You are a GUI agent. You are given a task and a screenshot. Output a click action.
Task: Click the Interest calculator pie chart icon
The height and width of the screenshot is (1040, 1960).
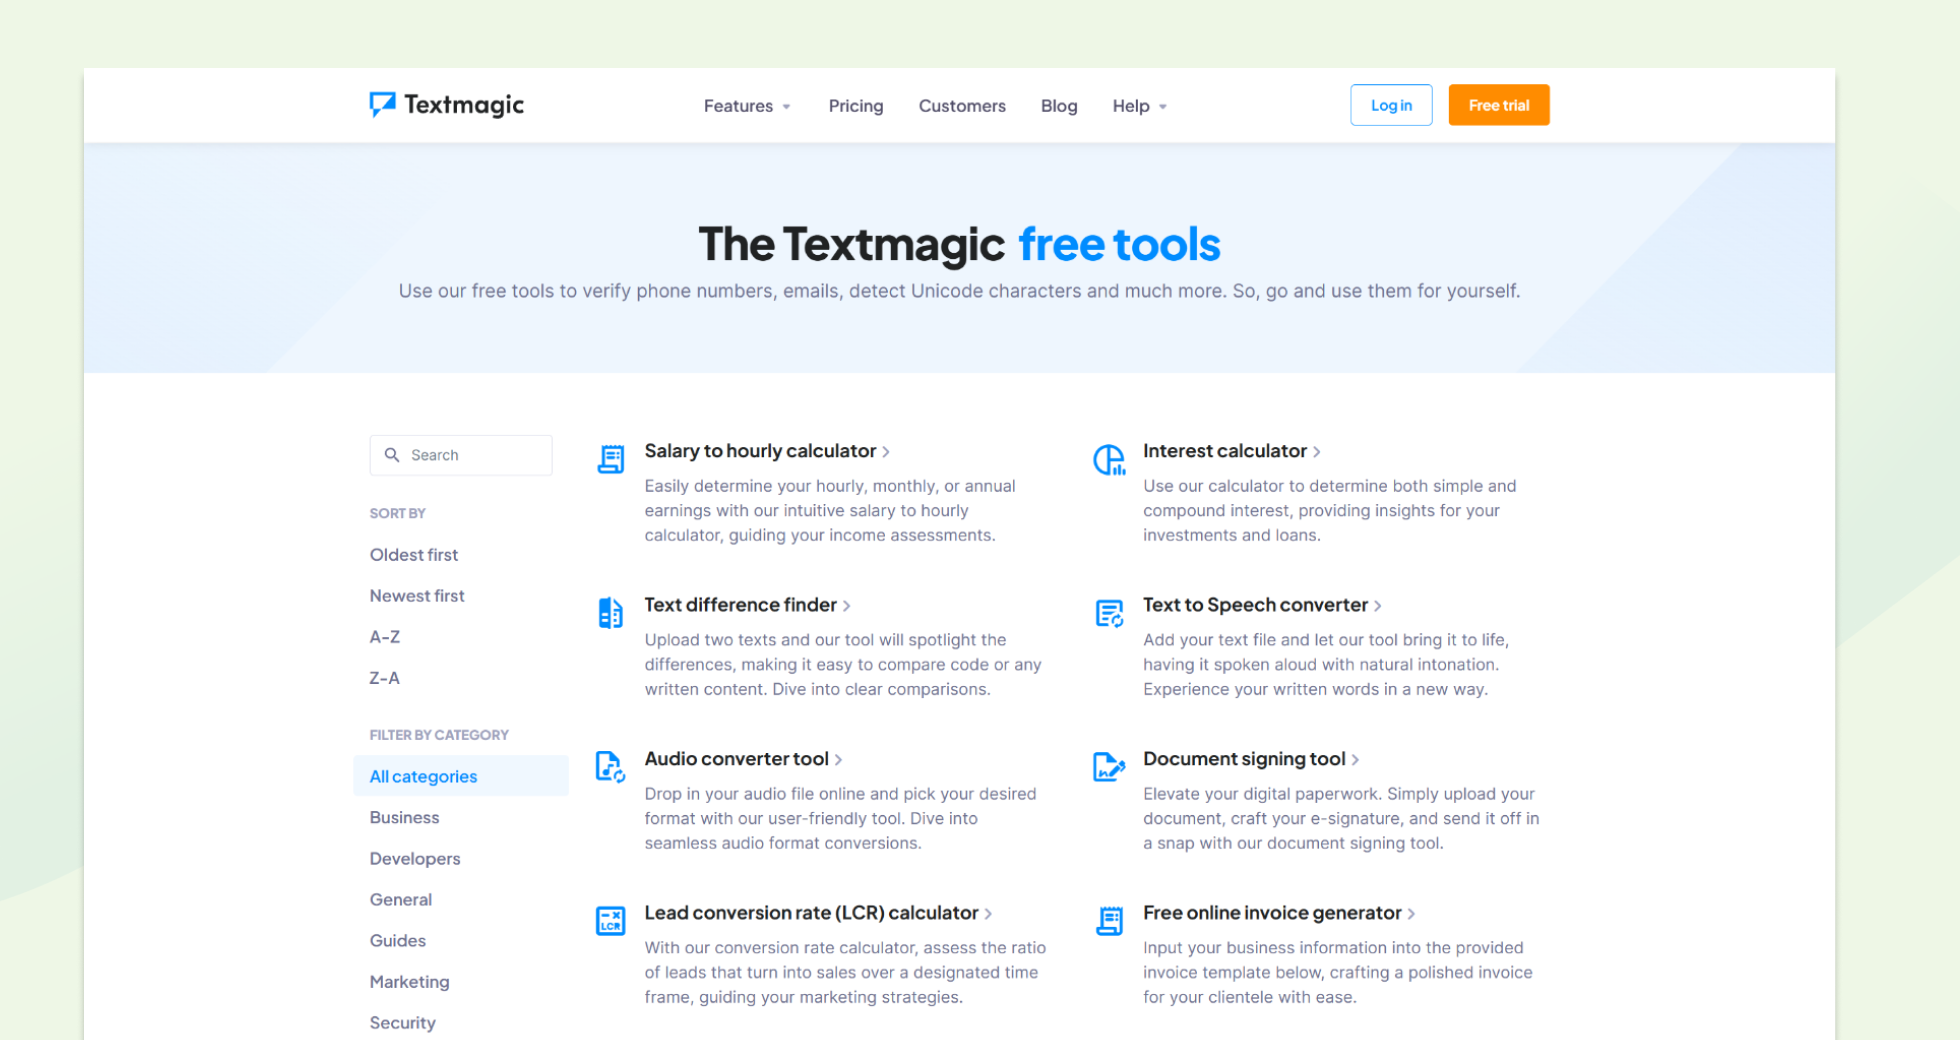[1109, 459]
